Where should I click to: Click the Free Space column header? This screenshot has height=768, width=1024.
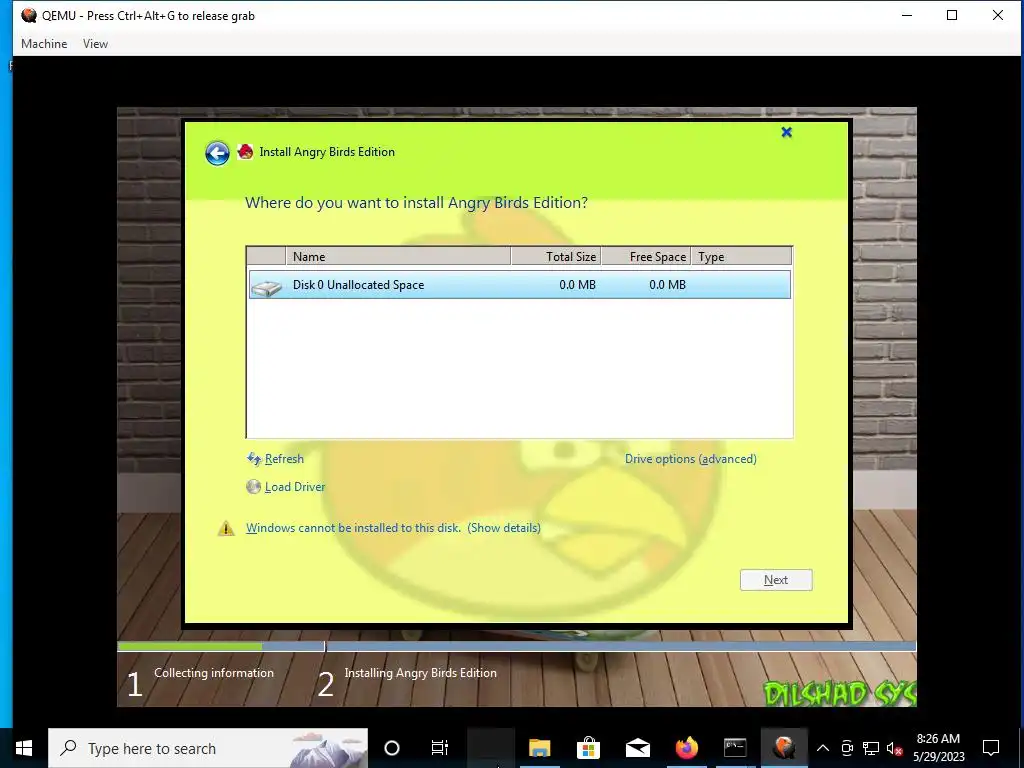click(646, 257)
